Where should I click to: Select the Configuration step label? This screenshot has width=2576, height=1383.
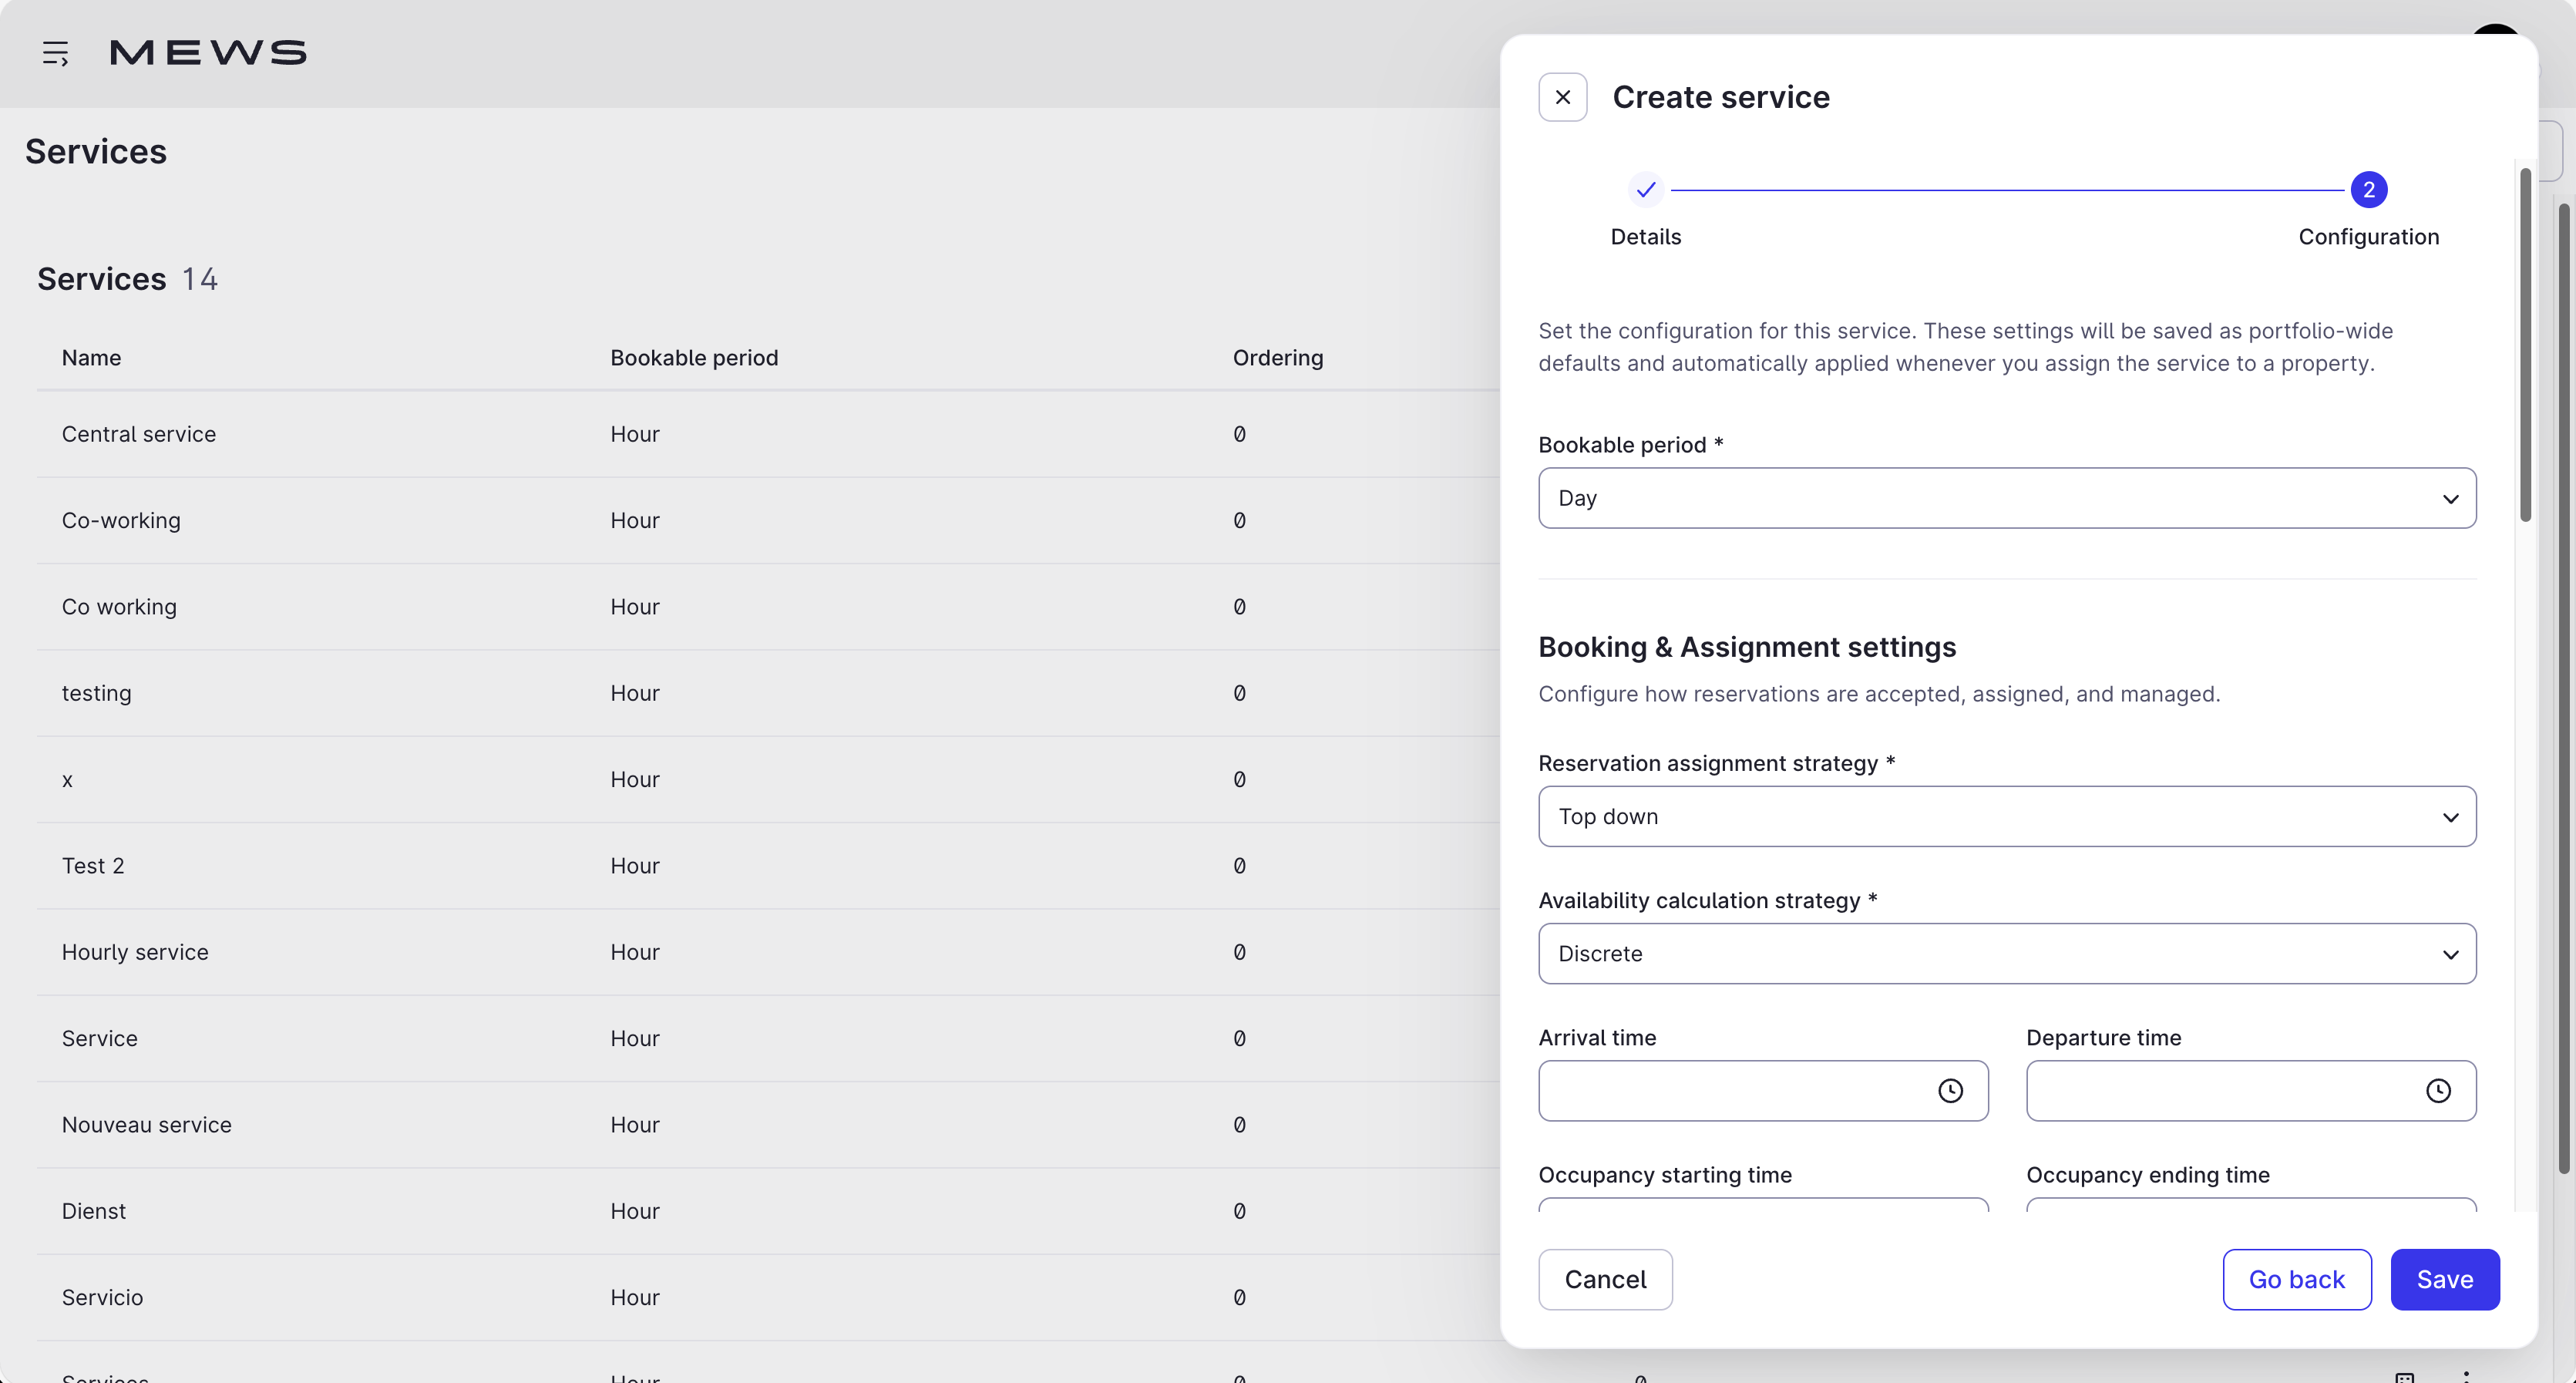2368,237
